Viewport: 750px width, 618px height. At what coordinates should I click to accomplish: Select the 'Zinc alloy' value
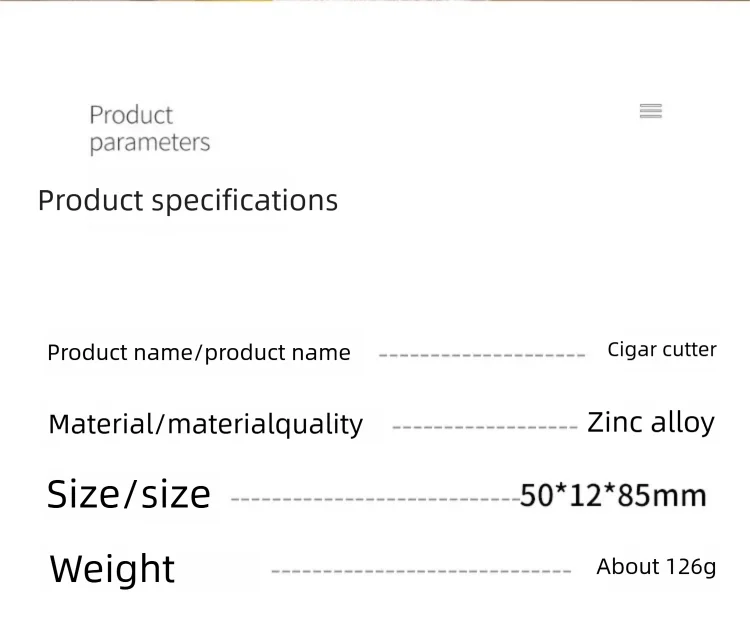651,422
